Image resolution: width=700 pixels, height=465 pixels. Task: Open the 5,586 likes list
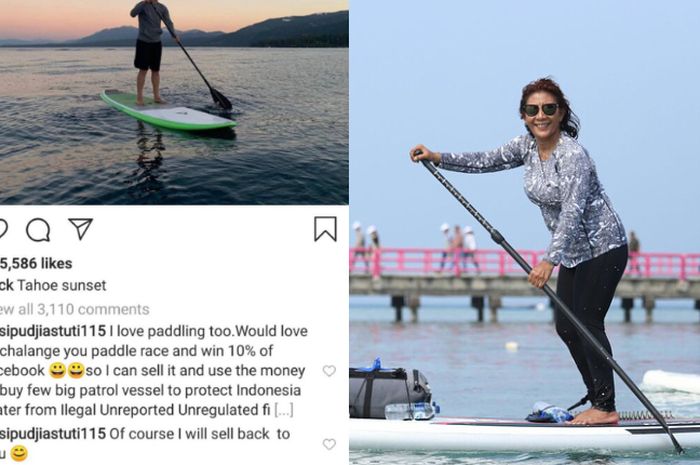point(36,264)
